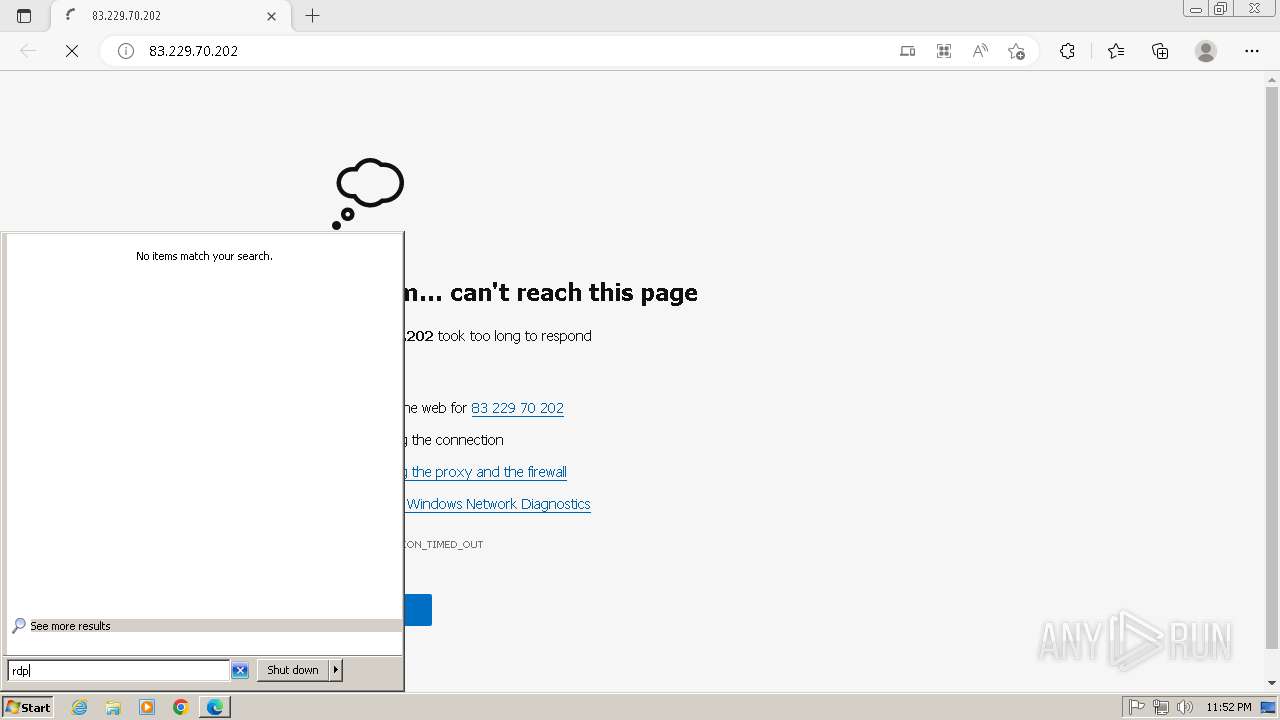Launch Google Chrome from taskbar

[x=181, y=707]
